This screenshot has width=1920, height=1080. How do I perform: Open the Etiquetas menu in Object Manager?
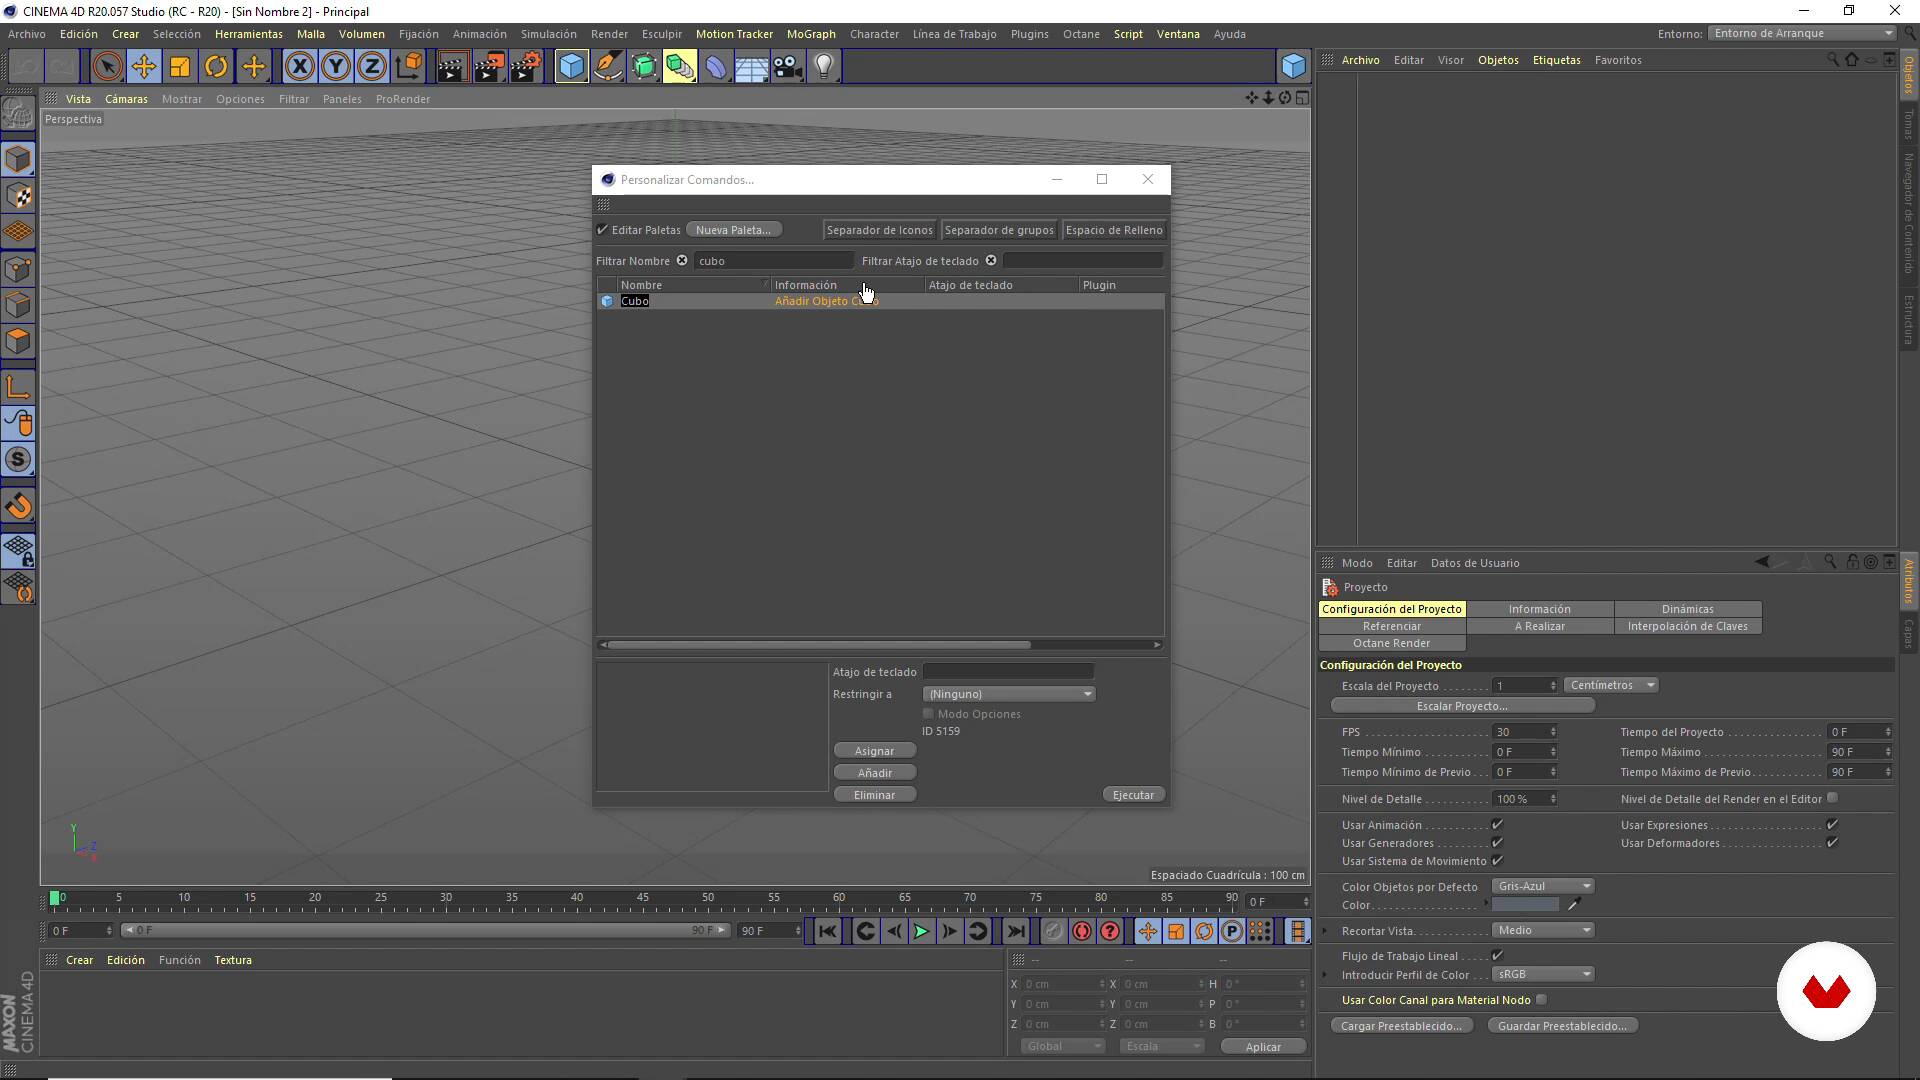(1556, 60)
